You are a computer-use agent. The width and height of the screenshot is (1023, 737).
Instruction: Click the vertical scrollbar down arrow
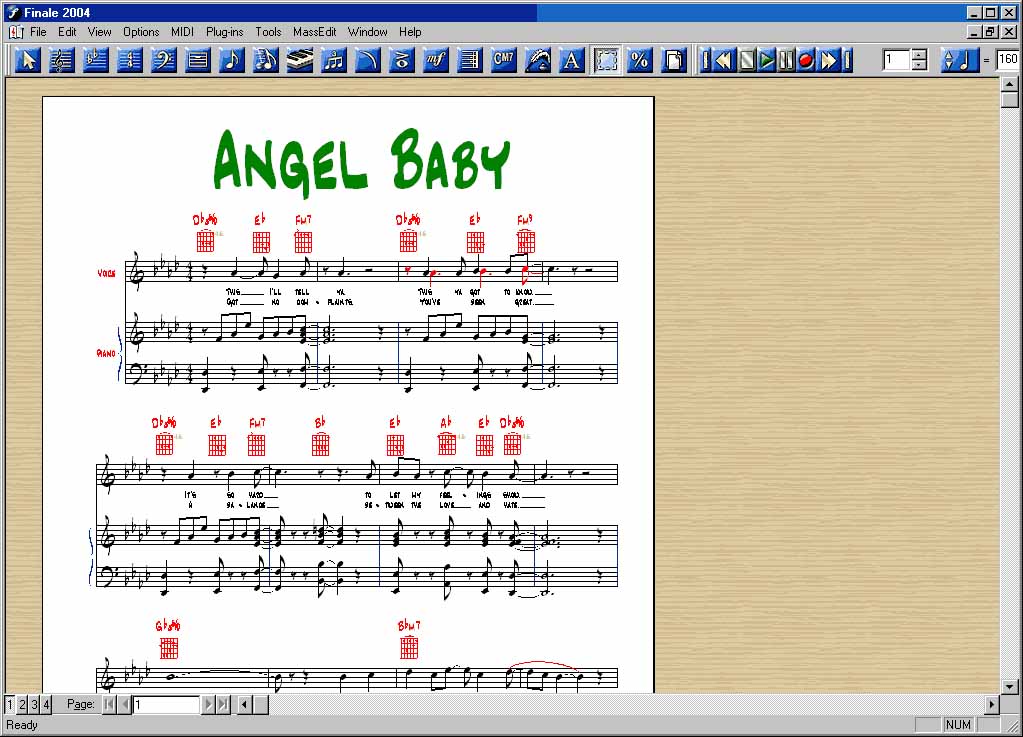[1010, 687]
